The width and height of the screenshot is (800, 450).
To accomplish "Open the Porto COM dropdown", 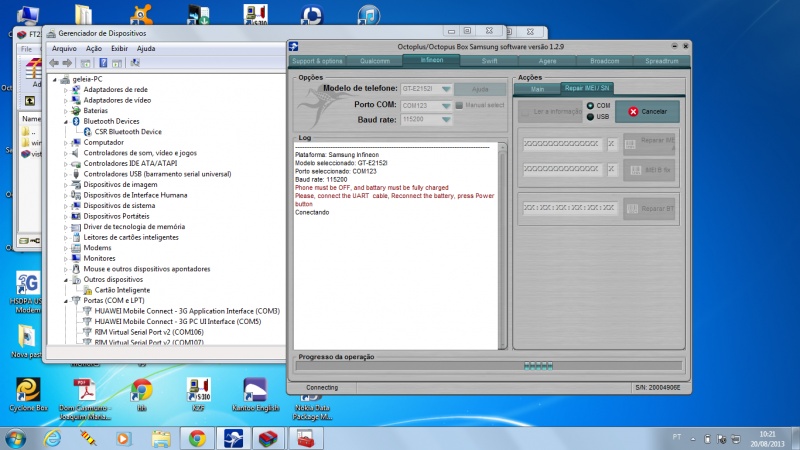I will tap(446, 106).
